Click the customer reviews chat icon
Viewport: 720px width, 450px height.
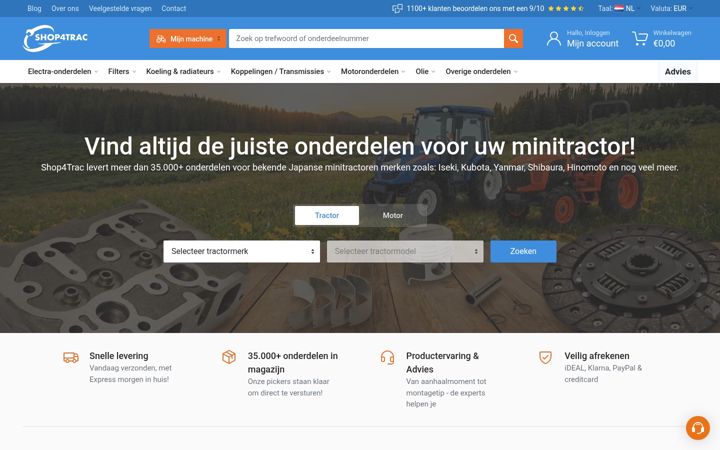[x=397, y=8]
